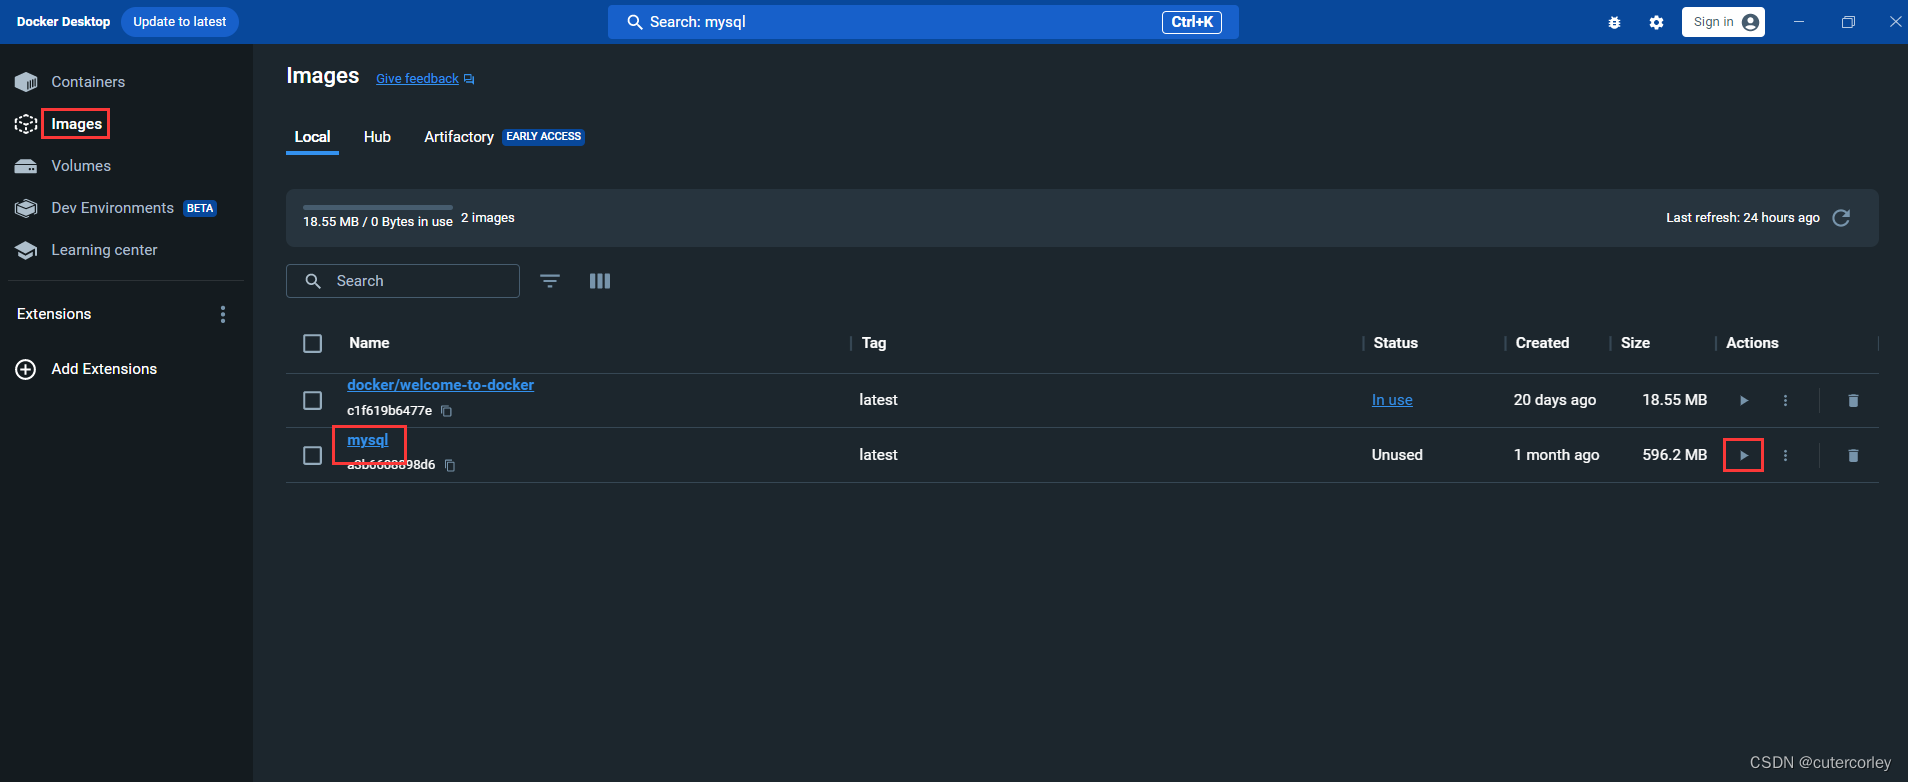Click the Learning center graduation cap icon
This screenshot has height=782, width=1908.
(26, 250)
